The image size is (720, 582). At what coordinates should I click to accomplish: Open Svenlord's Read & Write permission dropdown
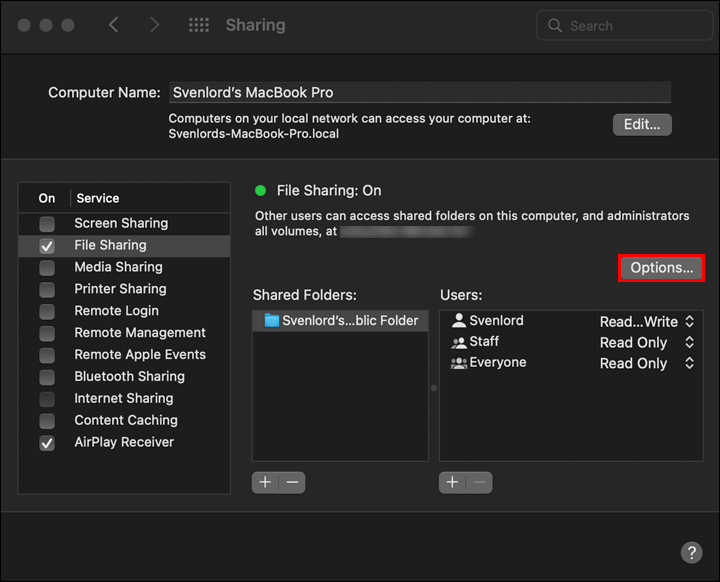[x=647, y=322]
